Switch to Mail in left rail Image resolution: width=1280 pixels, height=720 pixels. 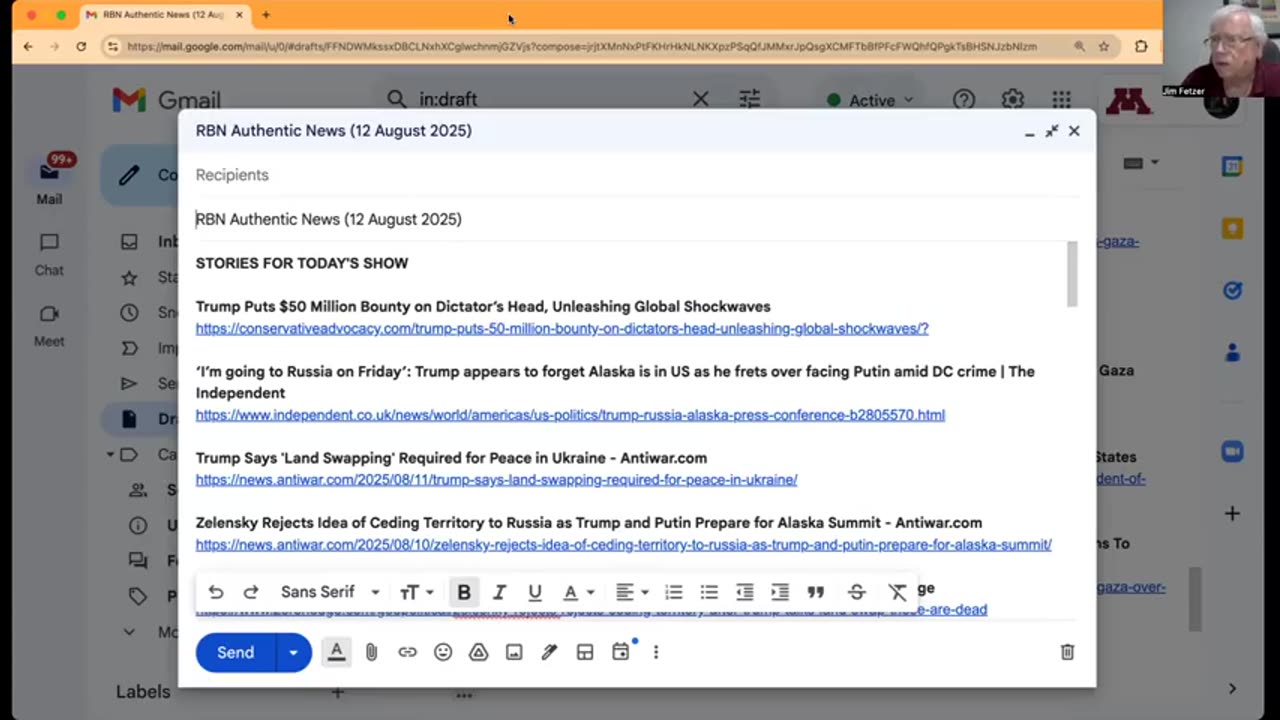(x=49, y=181)
